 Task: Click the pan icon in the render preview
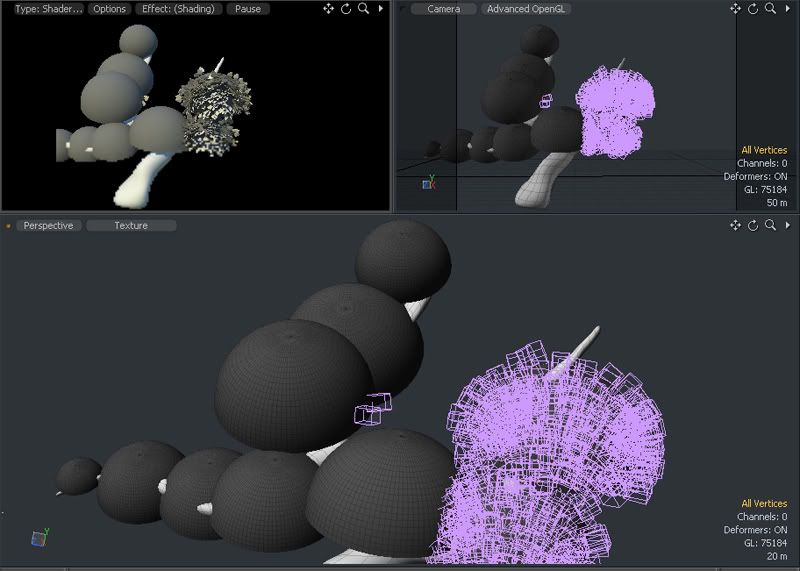(x=328, y=9)
